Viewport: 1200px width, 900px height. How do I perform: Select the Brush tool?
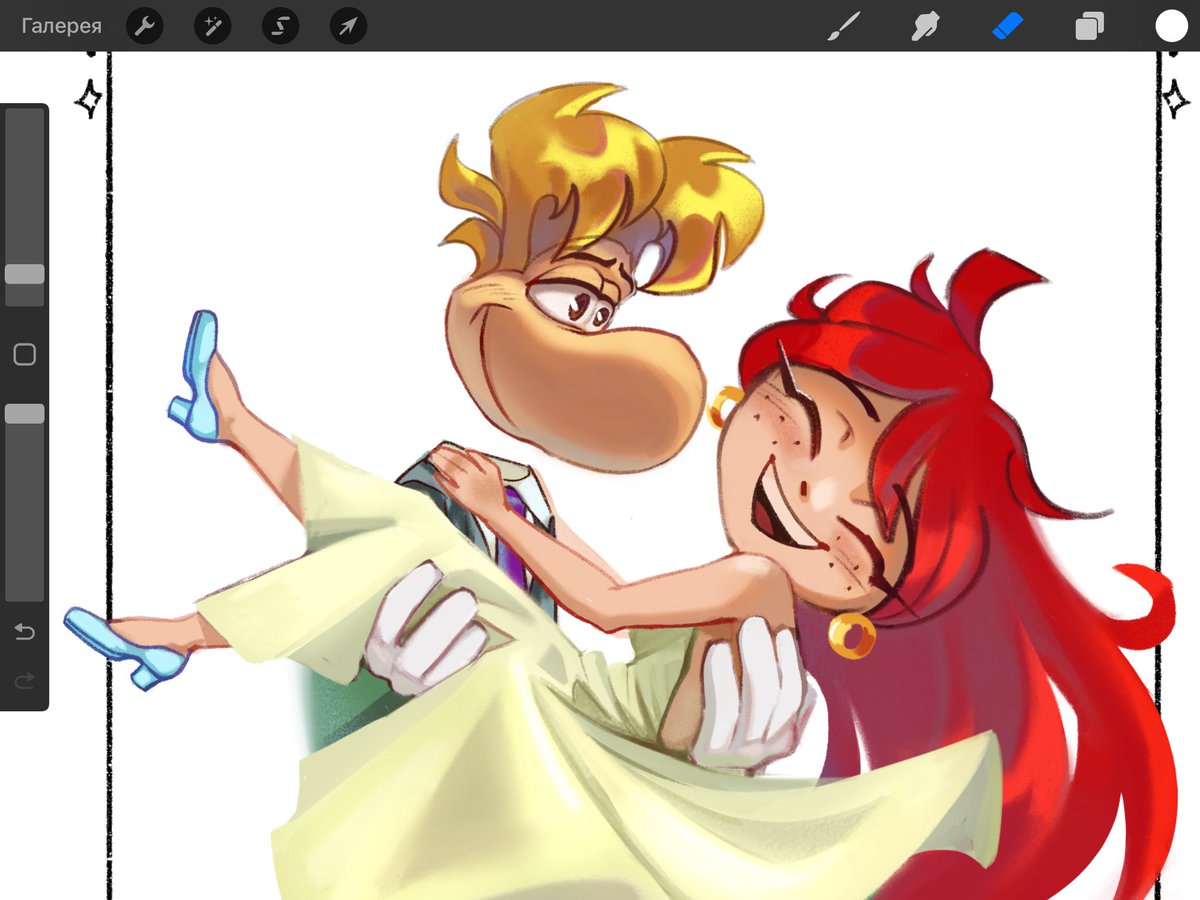(843, 27)
